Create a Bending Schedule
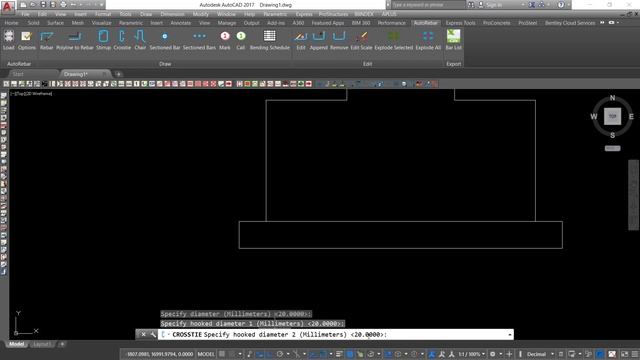 pyautogui.click(x=270, y=40)
